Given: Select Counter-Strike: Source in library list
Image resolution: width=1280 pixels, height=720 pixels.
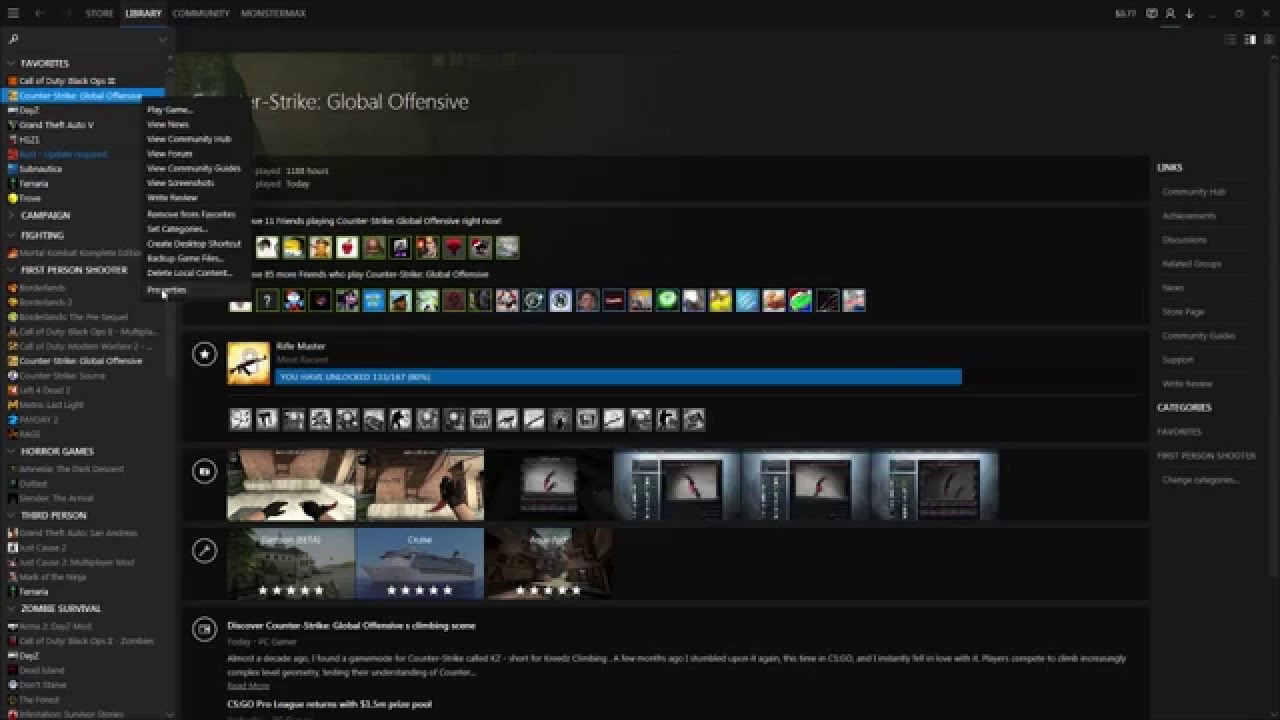Looking at the screenshot, I should [x=62, y=376].
